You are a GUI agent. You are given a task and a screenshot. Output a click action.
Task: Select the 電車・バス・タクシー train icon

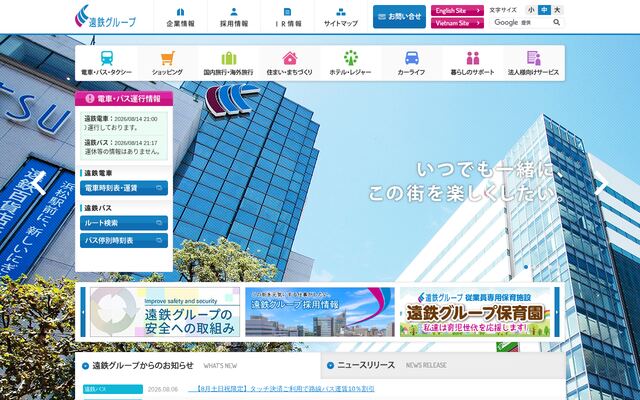coord(107,58)
